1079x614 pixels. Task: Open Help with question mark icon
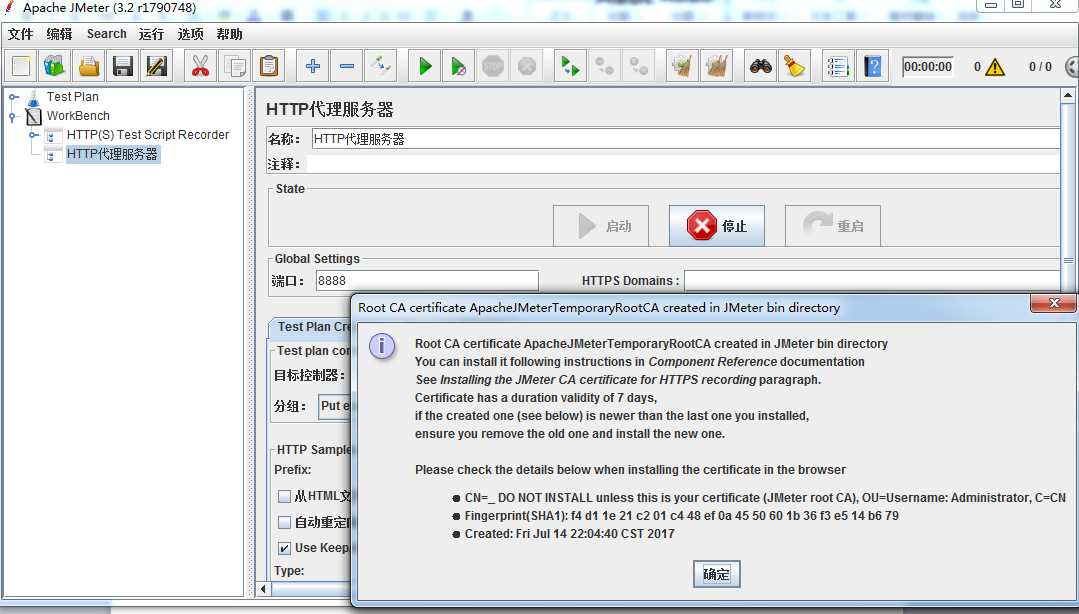(x=873, y=67)
